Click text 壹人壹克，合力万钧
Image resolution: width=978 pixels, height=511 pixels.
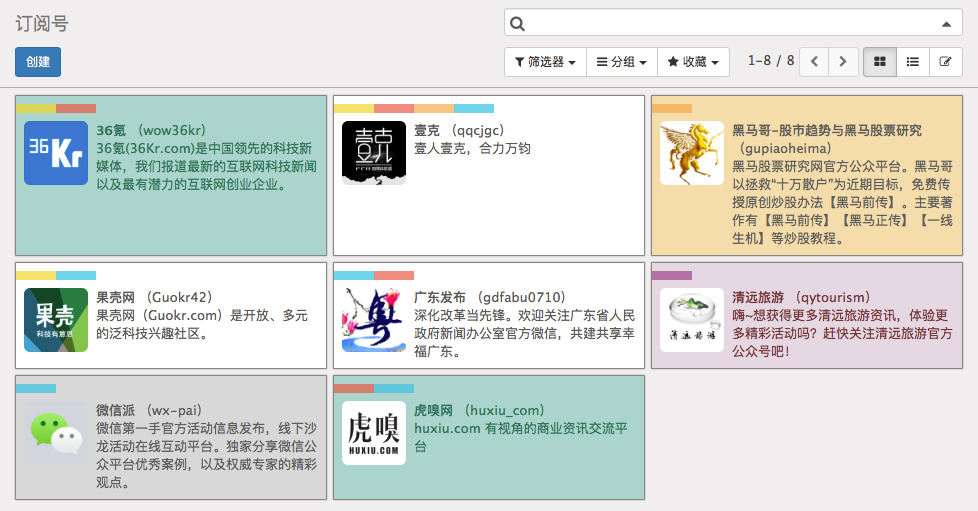[x=472, y=148]
